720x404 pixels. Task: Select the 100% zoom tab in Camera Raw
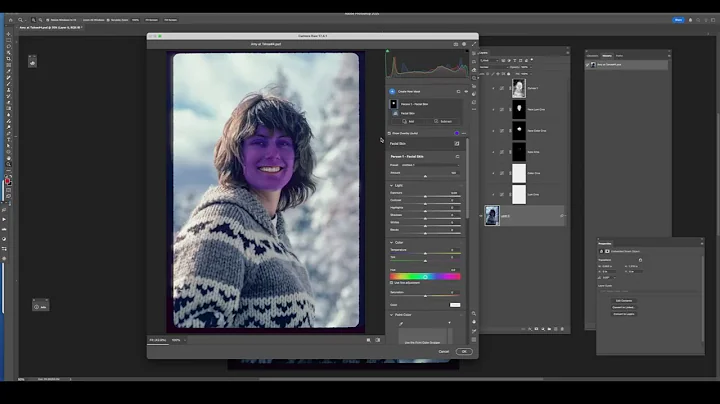(x=176, y=340)
